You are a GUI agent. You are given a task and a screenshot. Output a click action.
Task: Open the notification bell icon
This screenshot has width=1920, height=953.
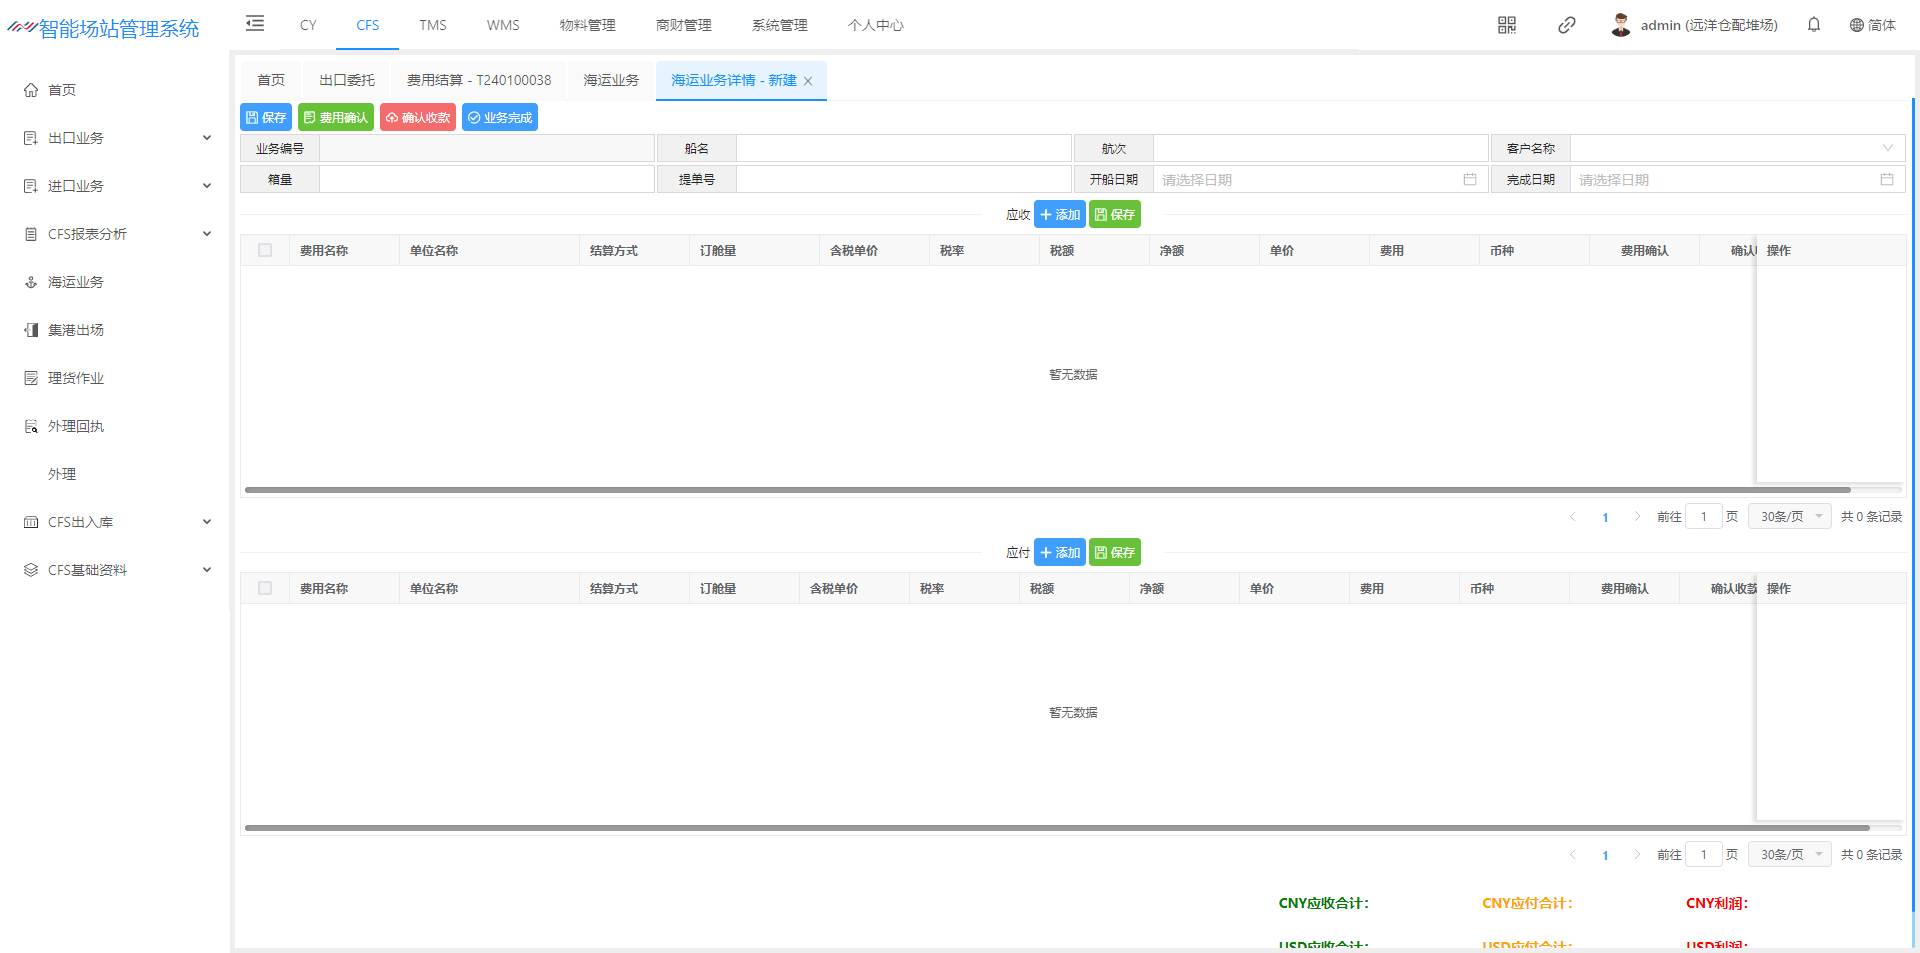tap(1814, 25)
